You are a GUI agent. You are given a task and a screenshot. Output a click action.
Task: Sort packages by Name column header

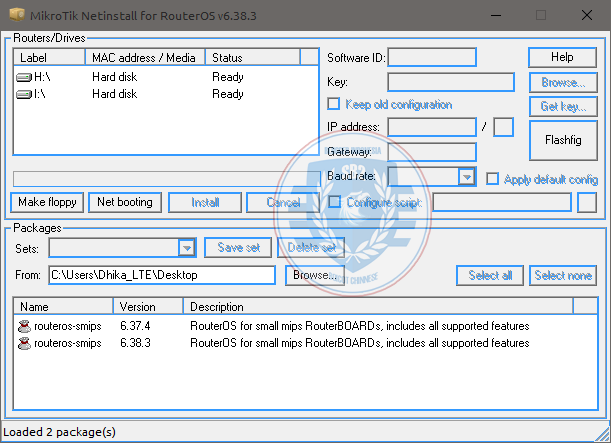pyautogui.click(x=63, y=307)
